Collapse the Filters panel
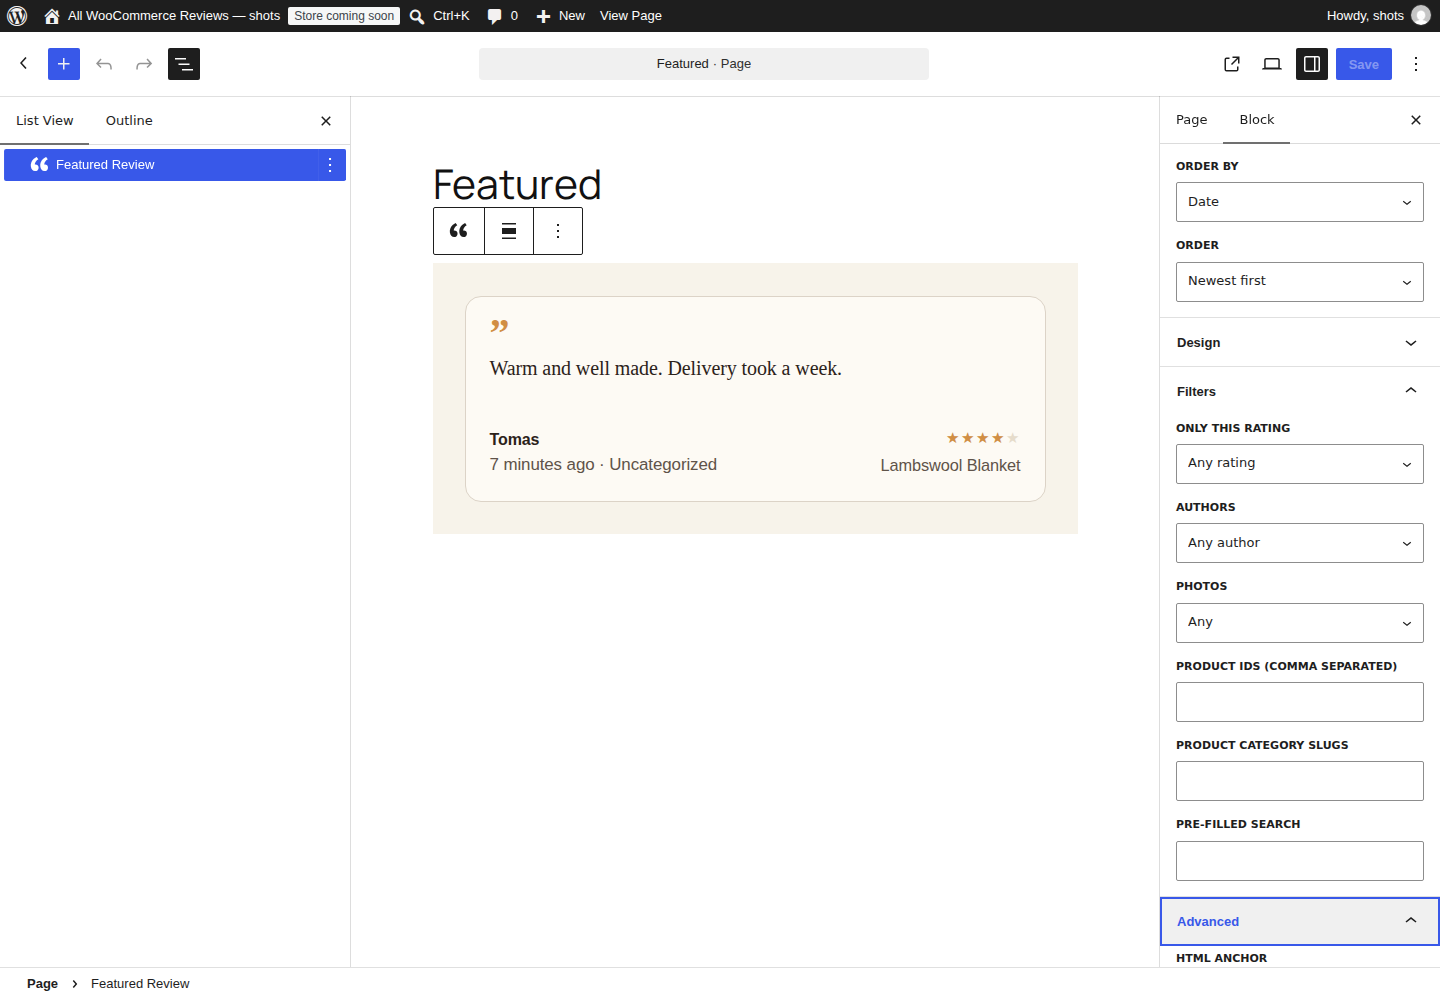 pyautogui.click(x=1300, y=392)
